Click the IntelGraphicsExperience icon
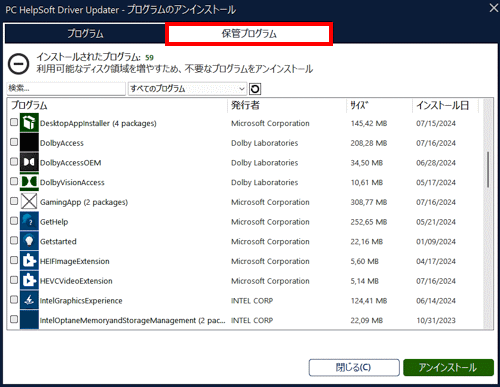This screenshot has height=387, width=500. coord(29,300)
